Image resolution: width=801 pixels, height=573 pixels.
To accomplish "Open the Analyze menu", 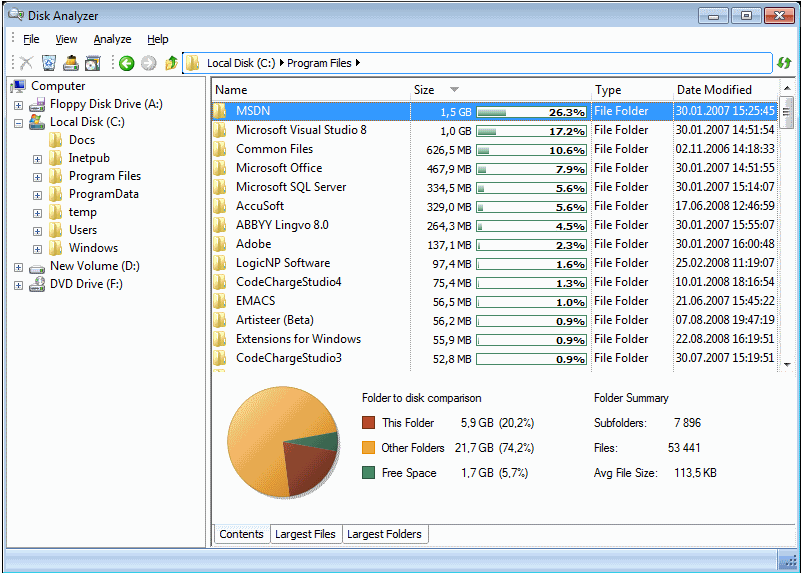I will tap(112, 39).
